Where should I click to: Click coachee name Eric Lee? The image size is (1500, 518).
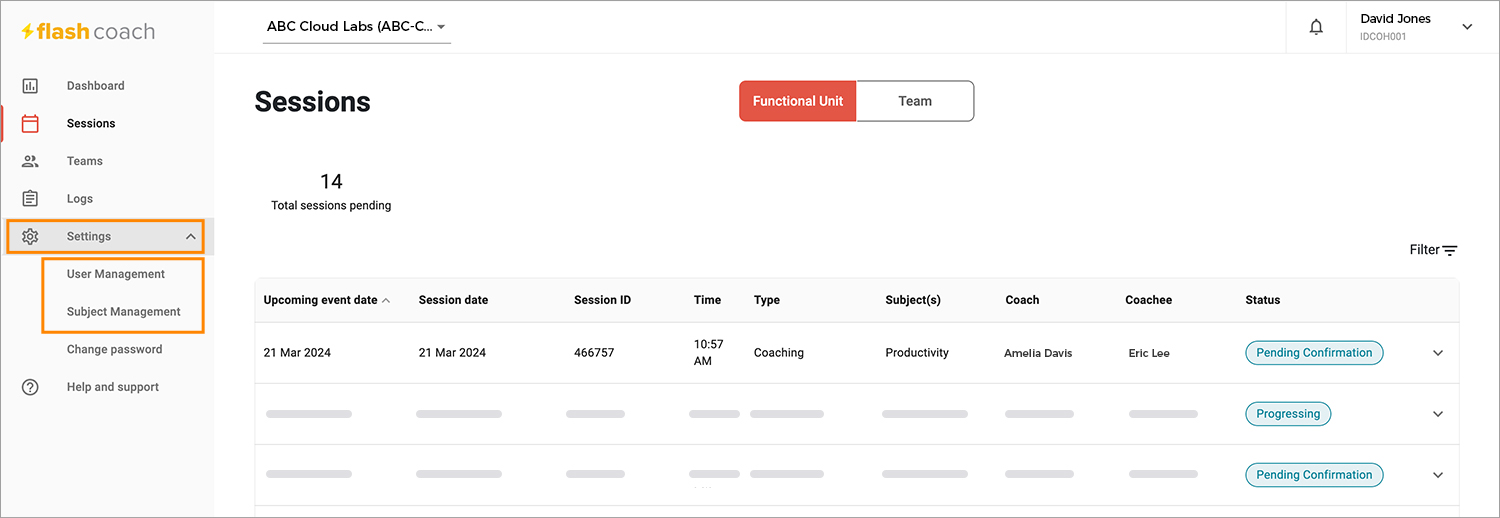click(x=1149, y=353)
